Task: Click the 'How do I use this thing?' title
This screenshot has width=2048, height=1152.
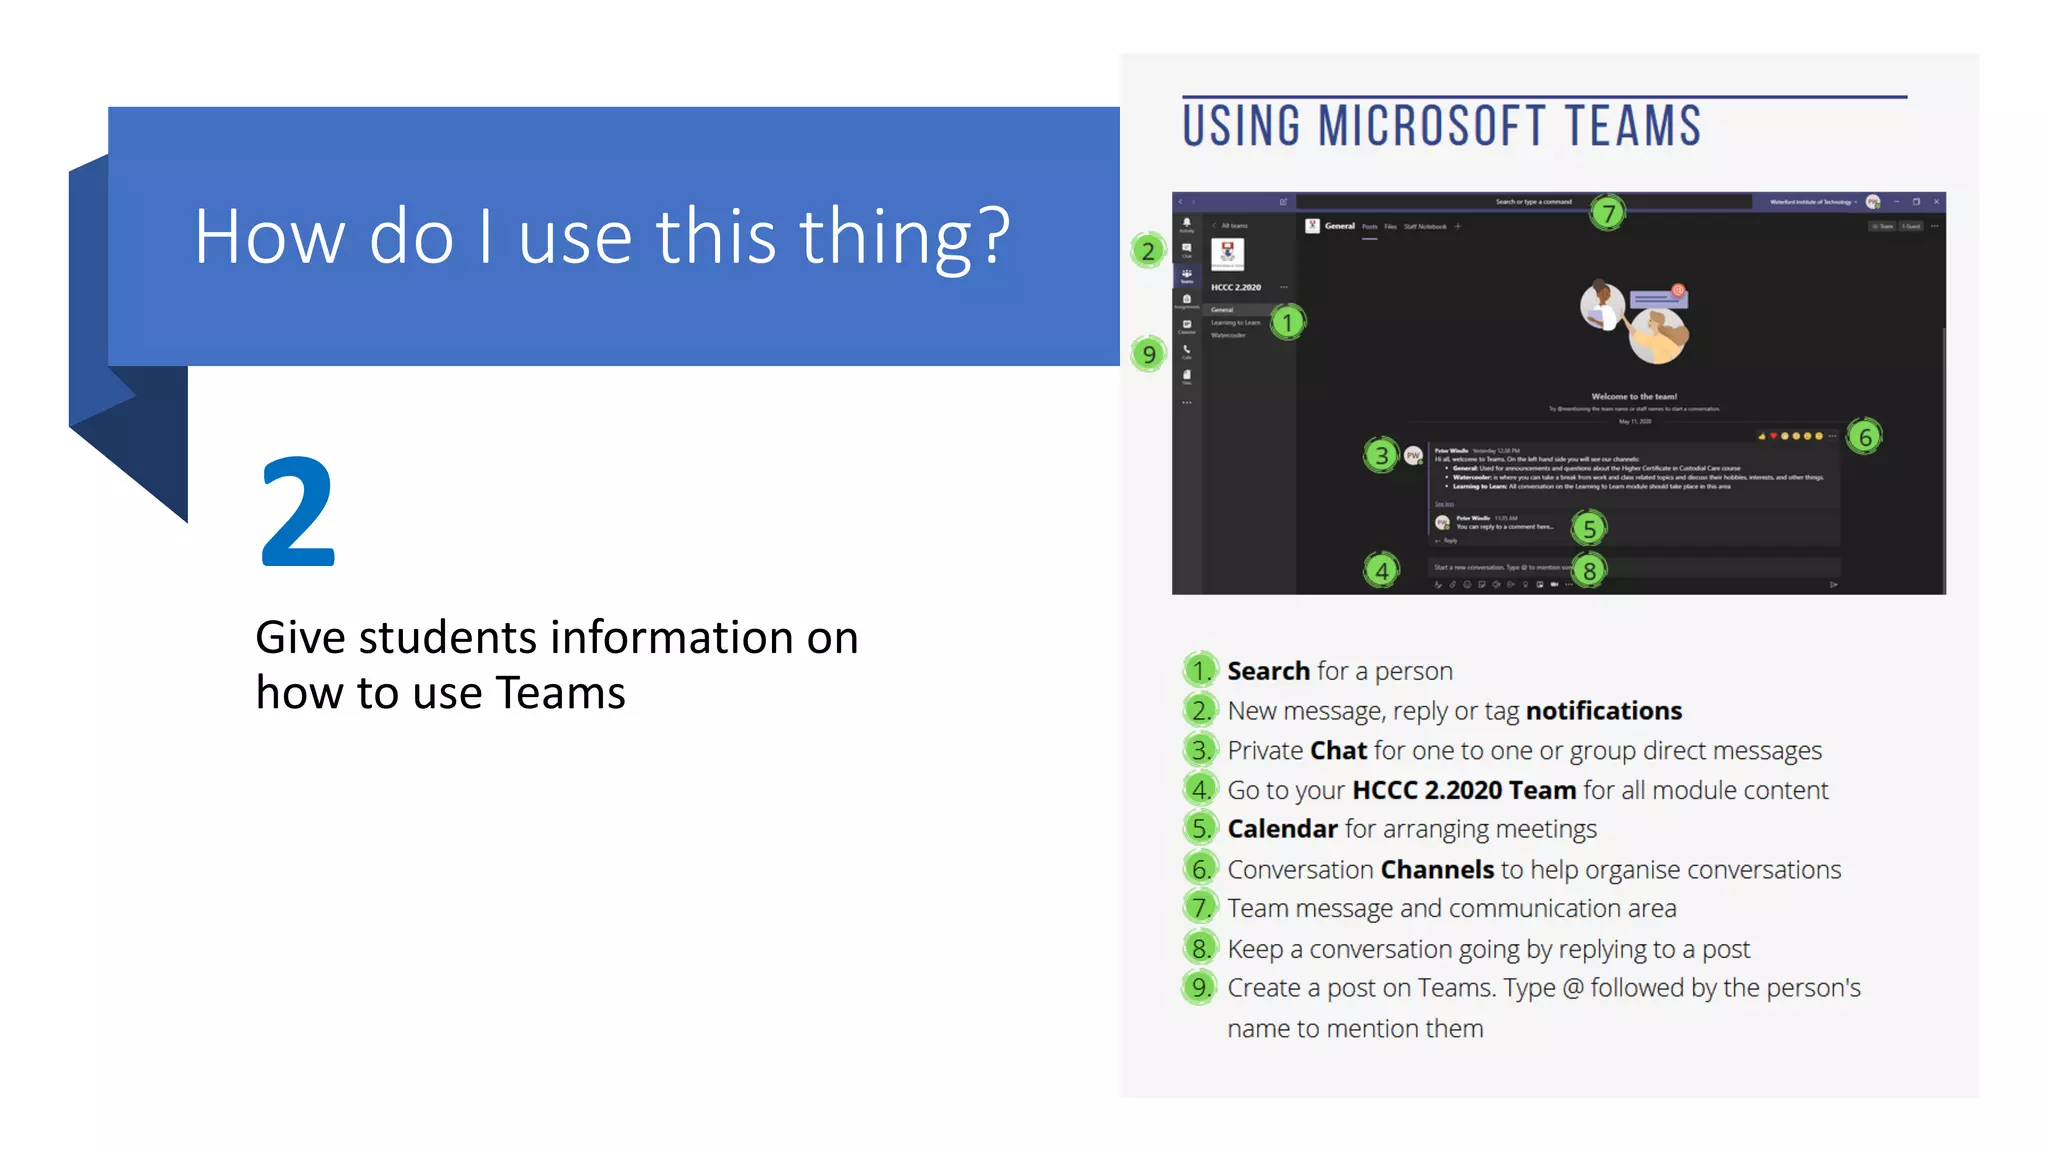Action: [x=602, y=236]
